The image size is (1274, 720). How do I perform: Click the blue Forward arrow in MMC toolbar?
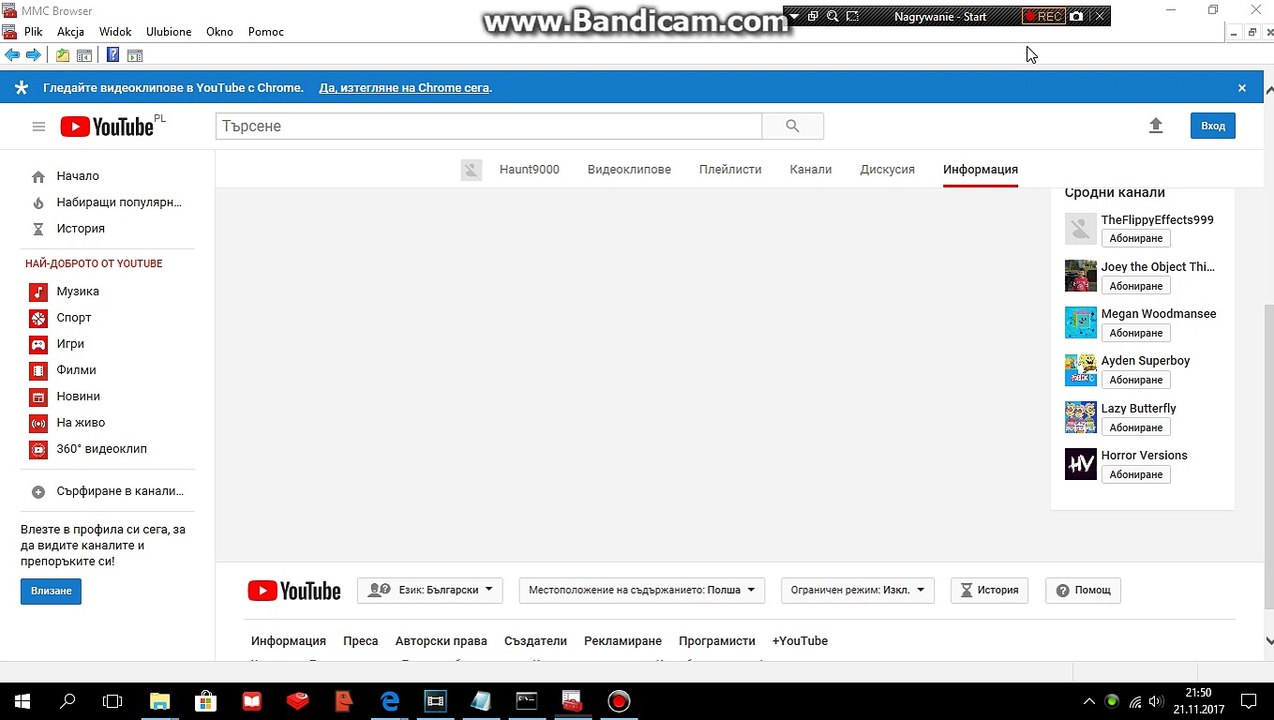[33, 55]
